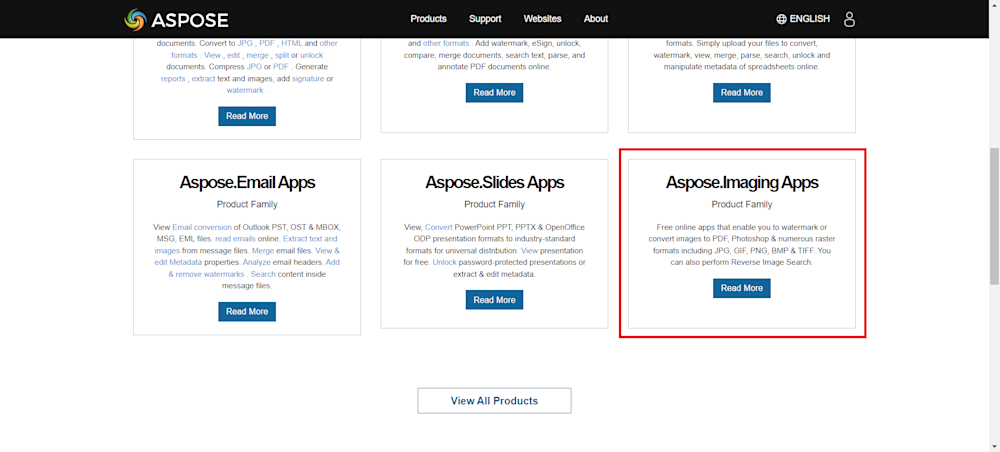Click the unlock link after 'split or'
Viewport: 1000px width, 452px height.
point(312,55)
